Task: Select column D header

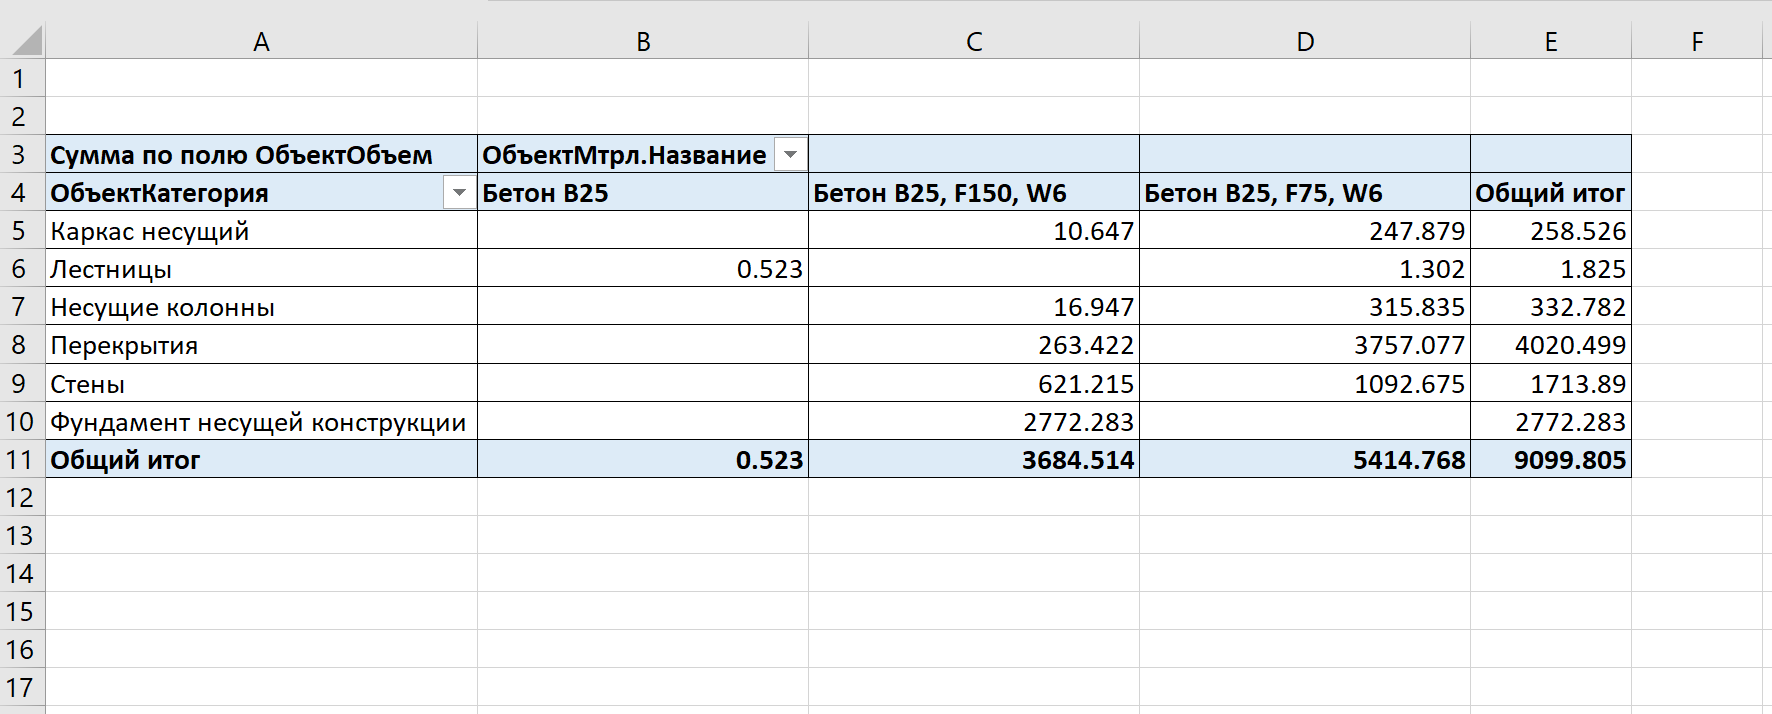Action: pos(1305,42)
